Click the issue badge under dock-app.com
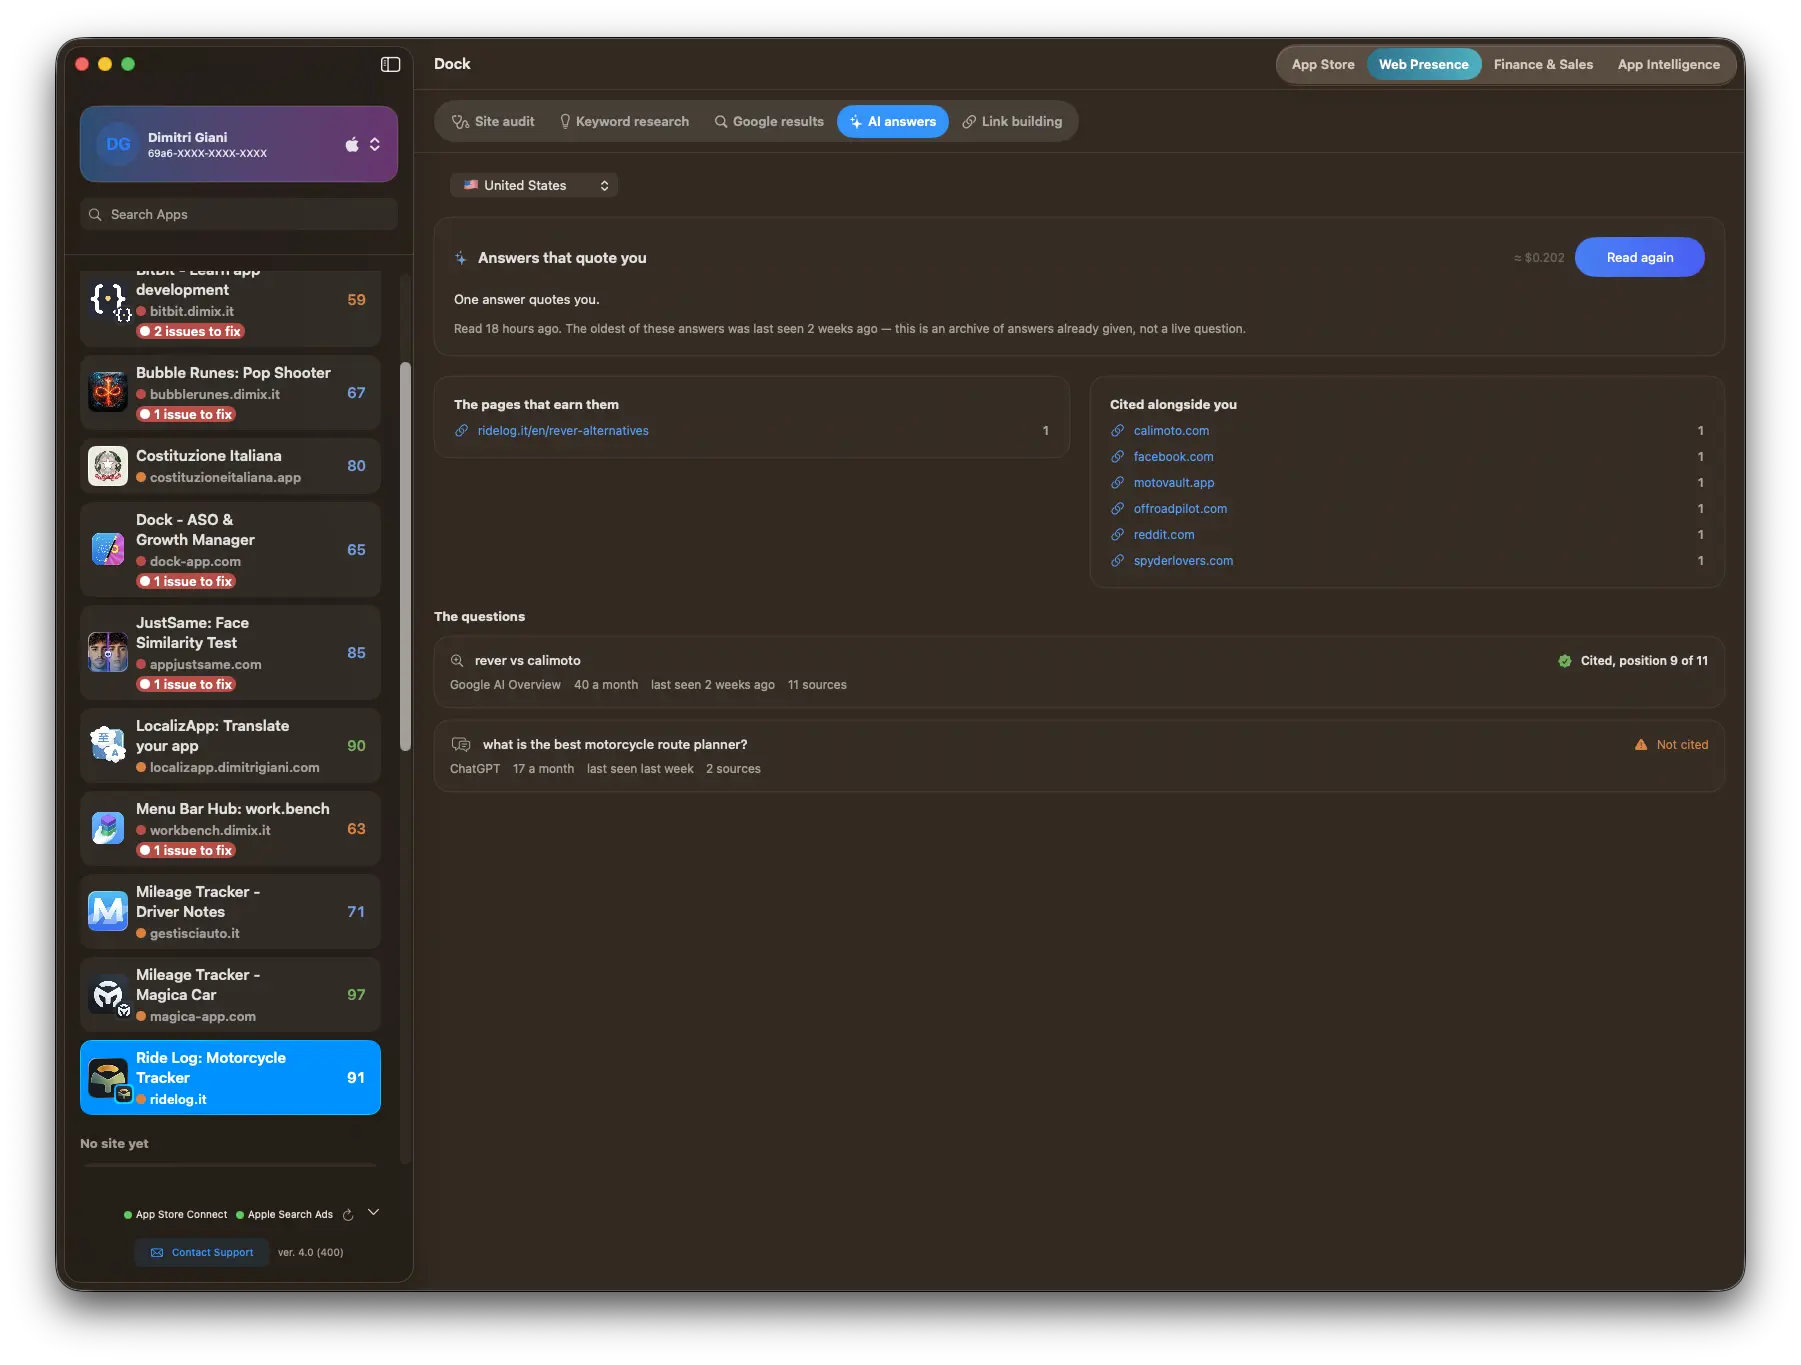 click(186, 581)
